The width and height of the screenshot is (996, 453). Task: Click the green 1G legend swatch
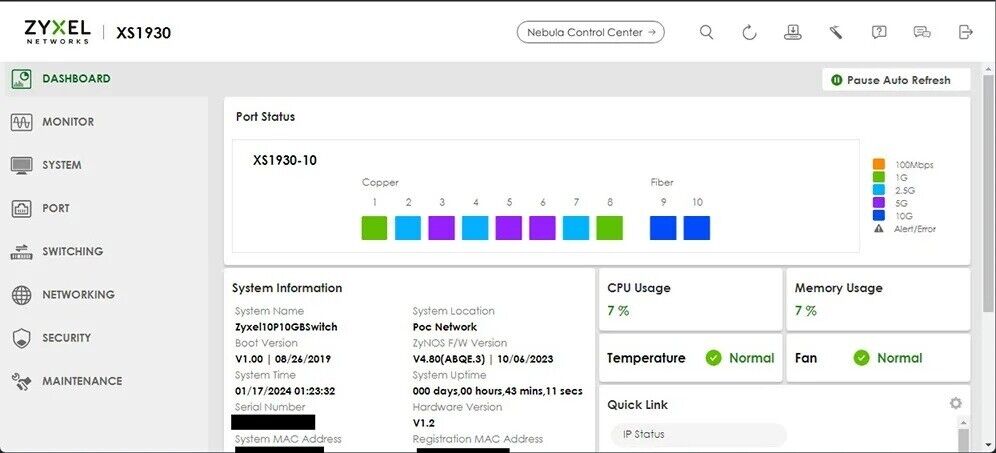pyautogui.click(x=879, y=177)
